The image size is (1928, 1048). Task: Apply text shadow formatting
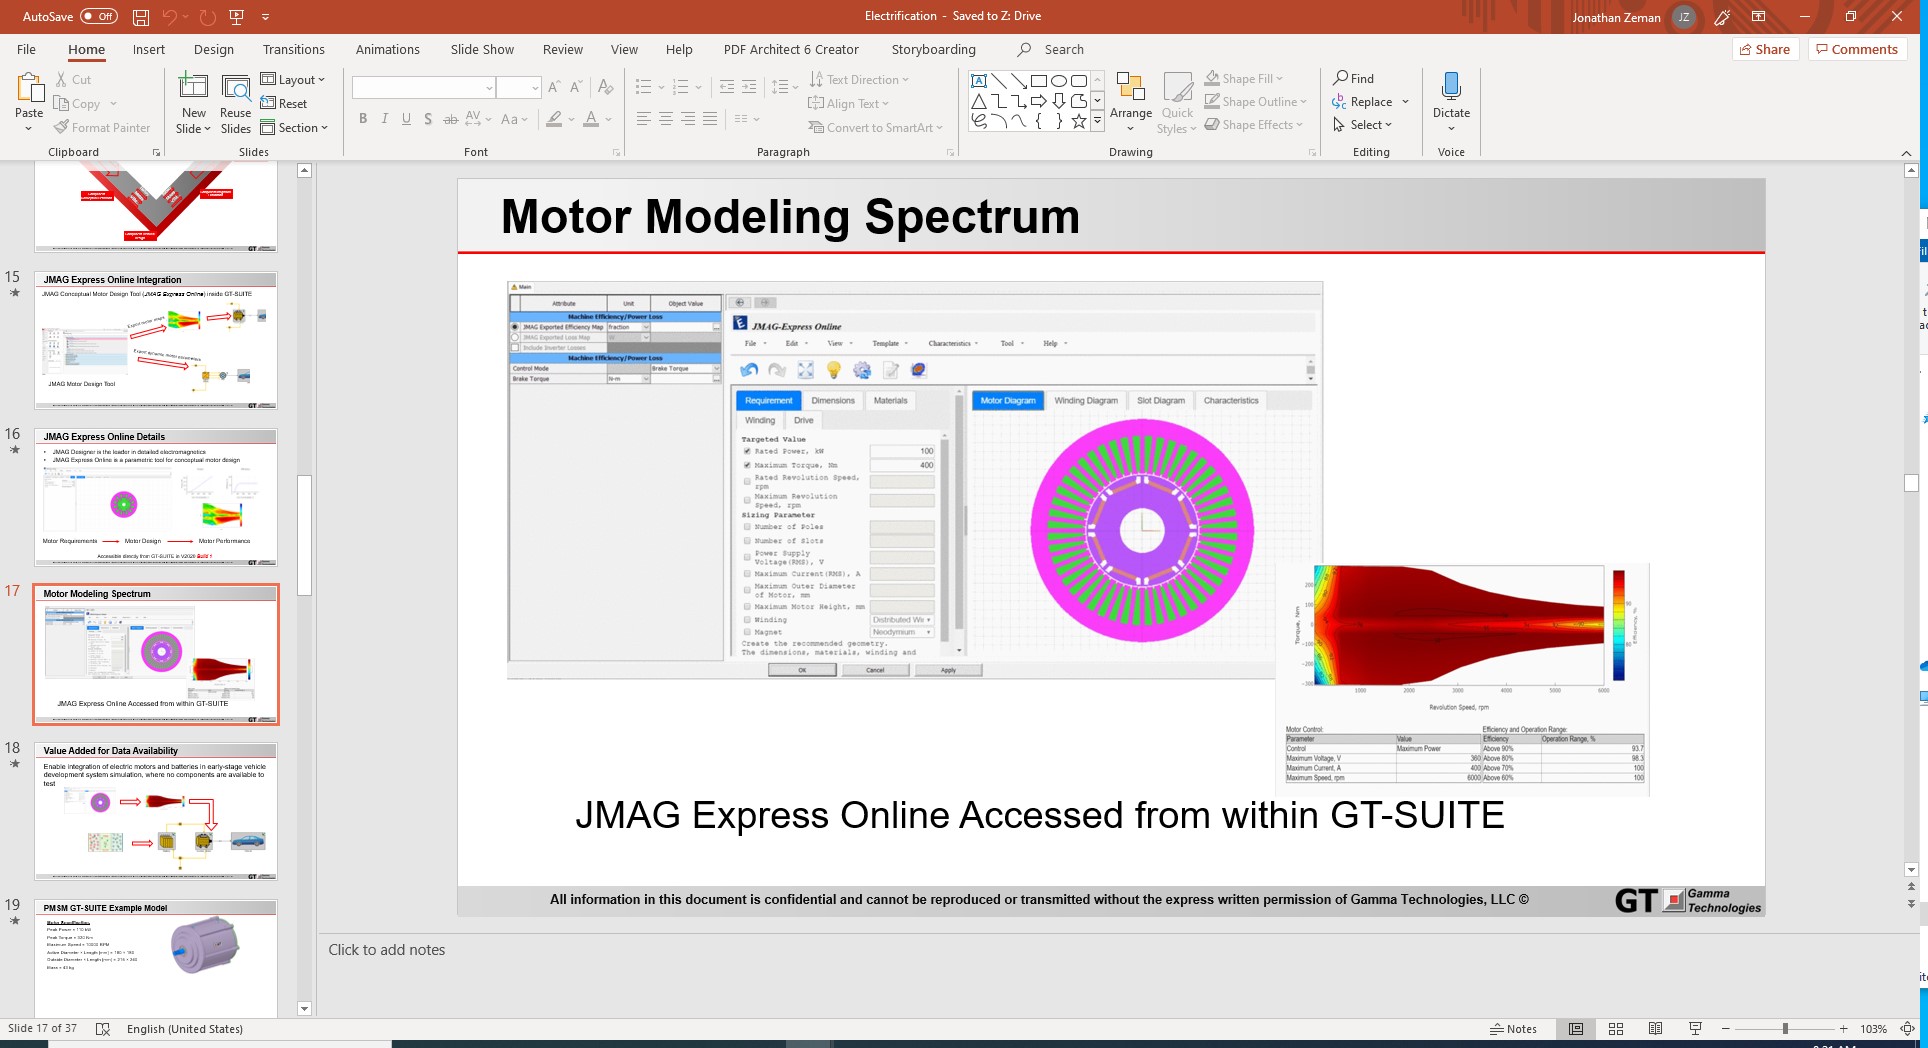[428, 119]
